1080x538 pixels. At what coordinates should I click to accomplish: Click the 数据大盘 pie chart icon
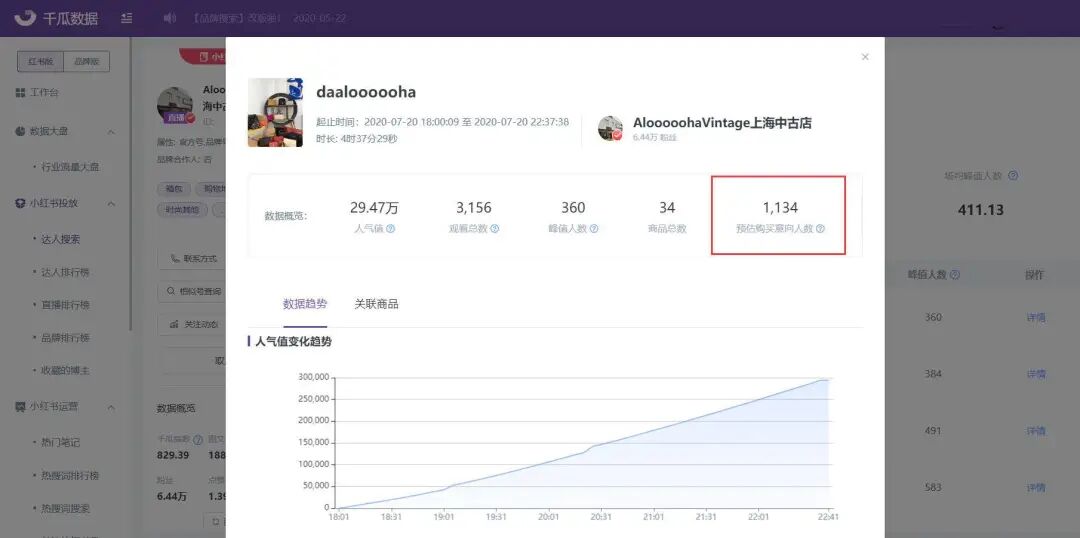point(21,131)
